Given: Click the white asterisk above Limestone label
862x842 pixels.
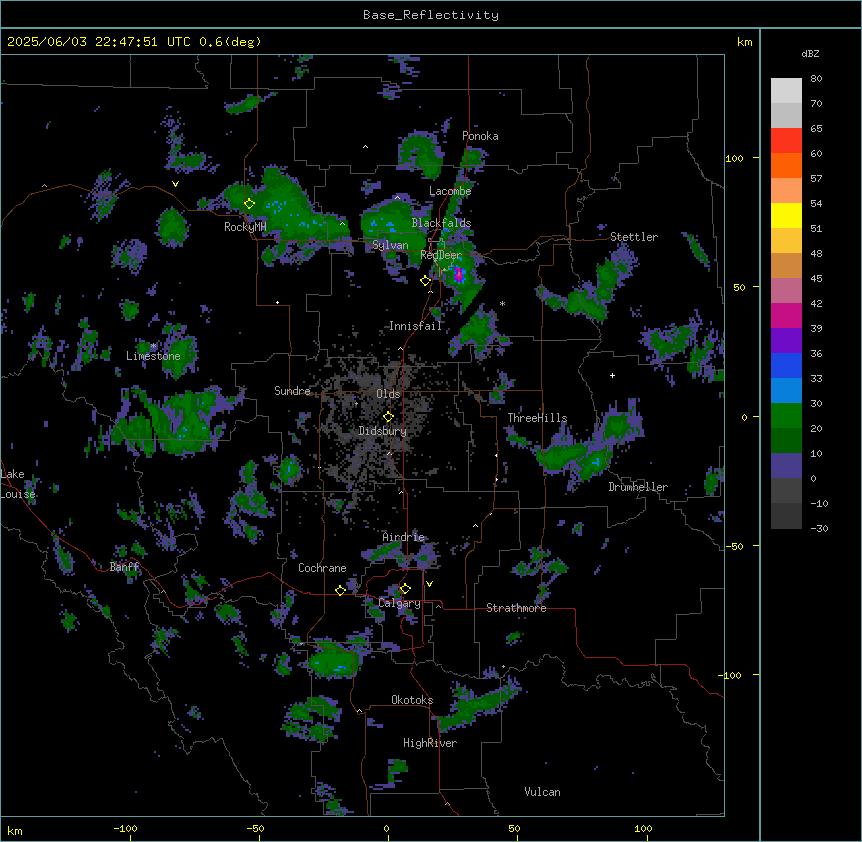Looking at the screenshot, I should [x=154, y=346].
